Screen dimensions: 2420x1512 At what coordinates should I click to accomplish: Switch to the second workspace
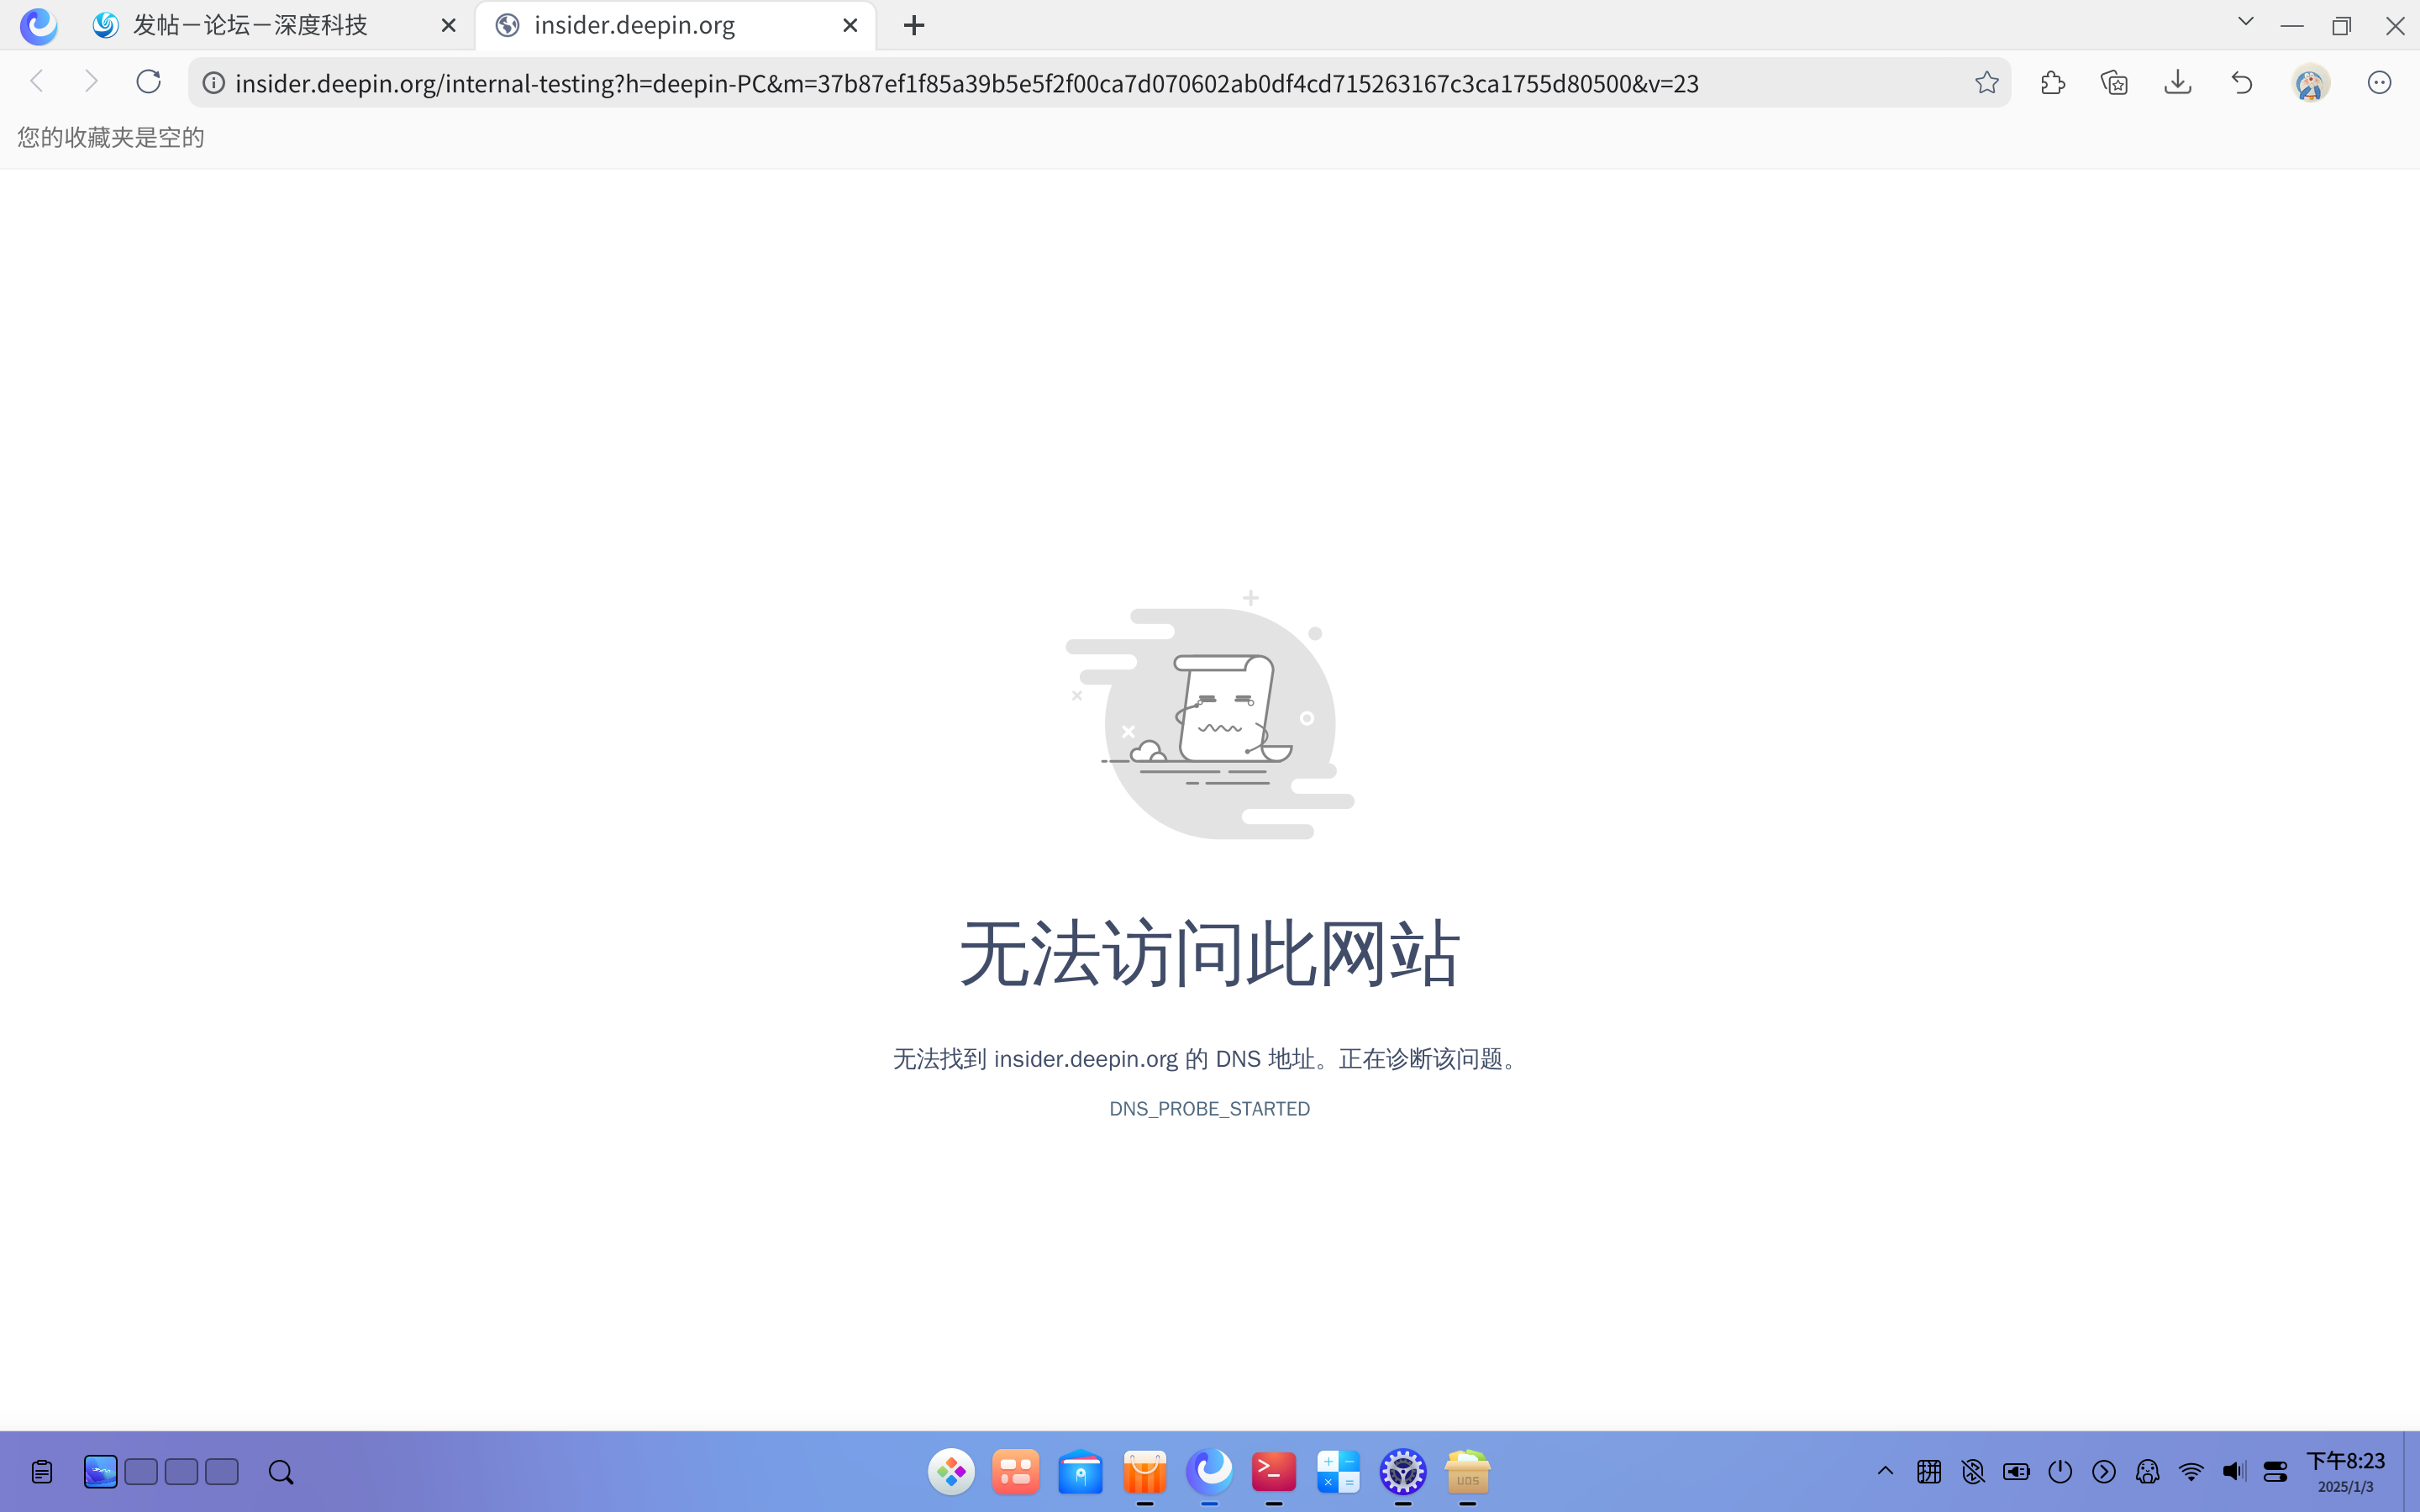pos(141,1472)
